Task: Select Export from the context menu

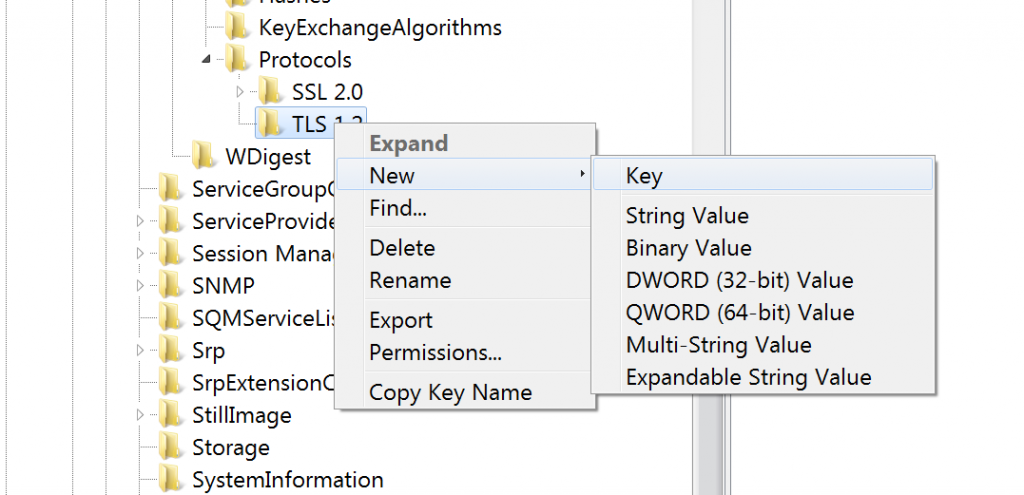Action: click(x=401, y=321)
